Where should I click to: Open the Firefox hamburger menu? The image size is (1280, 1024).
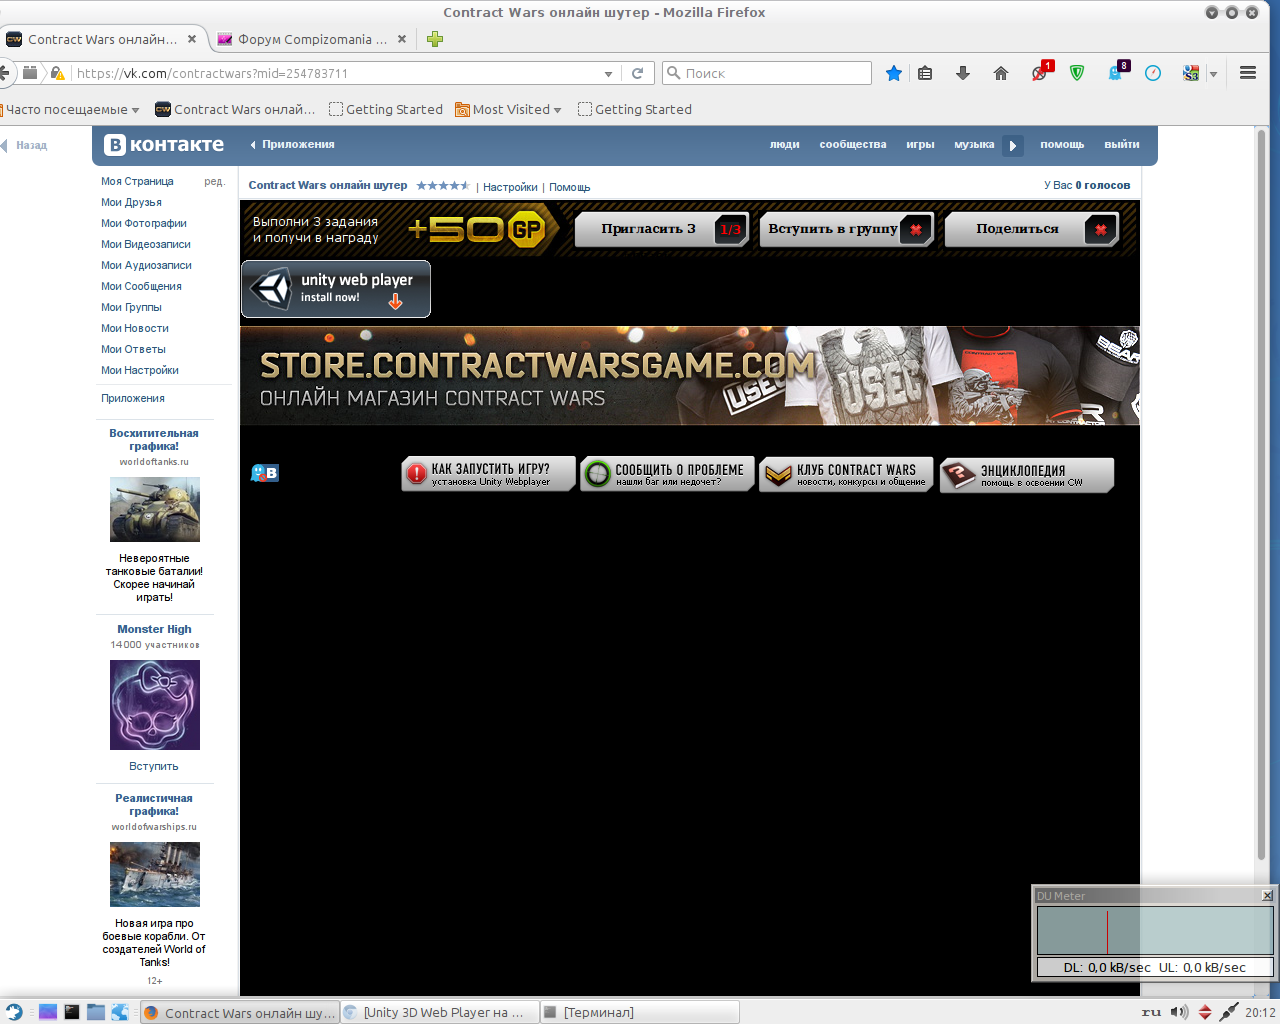[x=1248, y=73]
